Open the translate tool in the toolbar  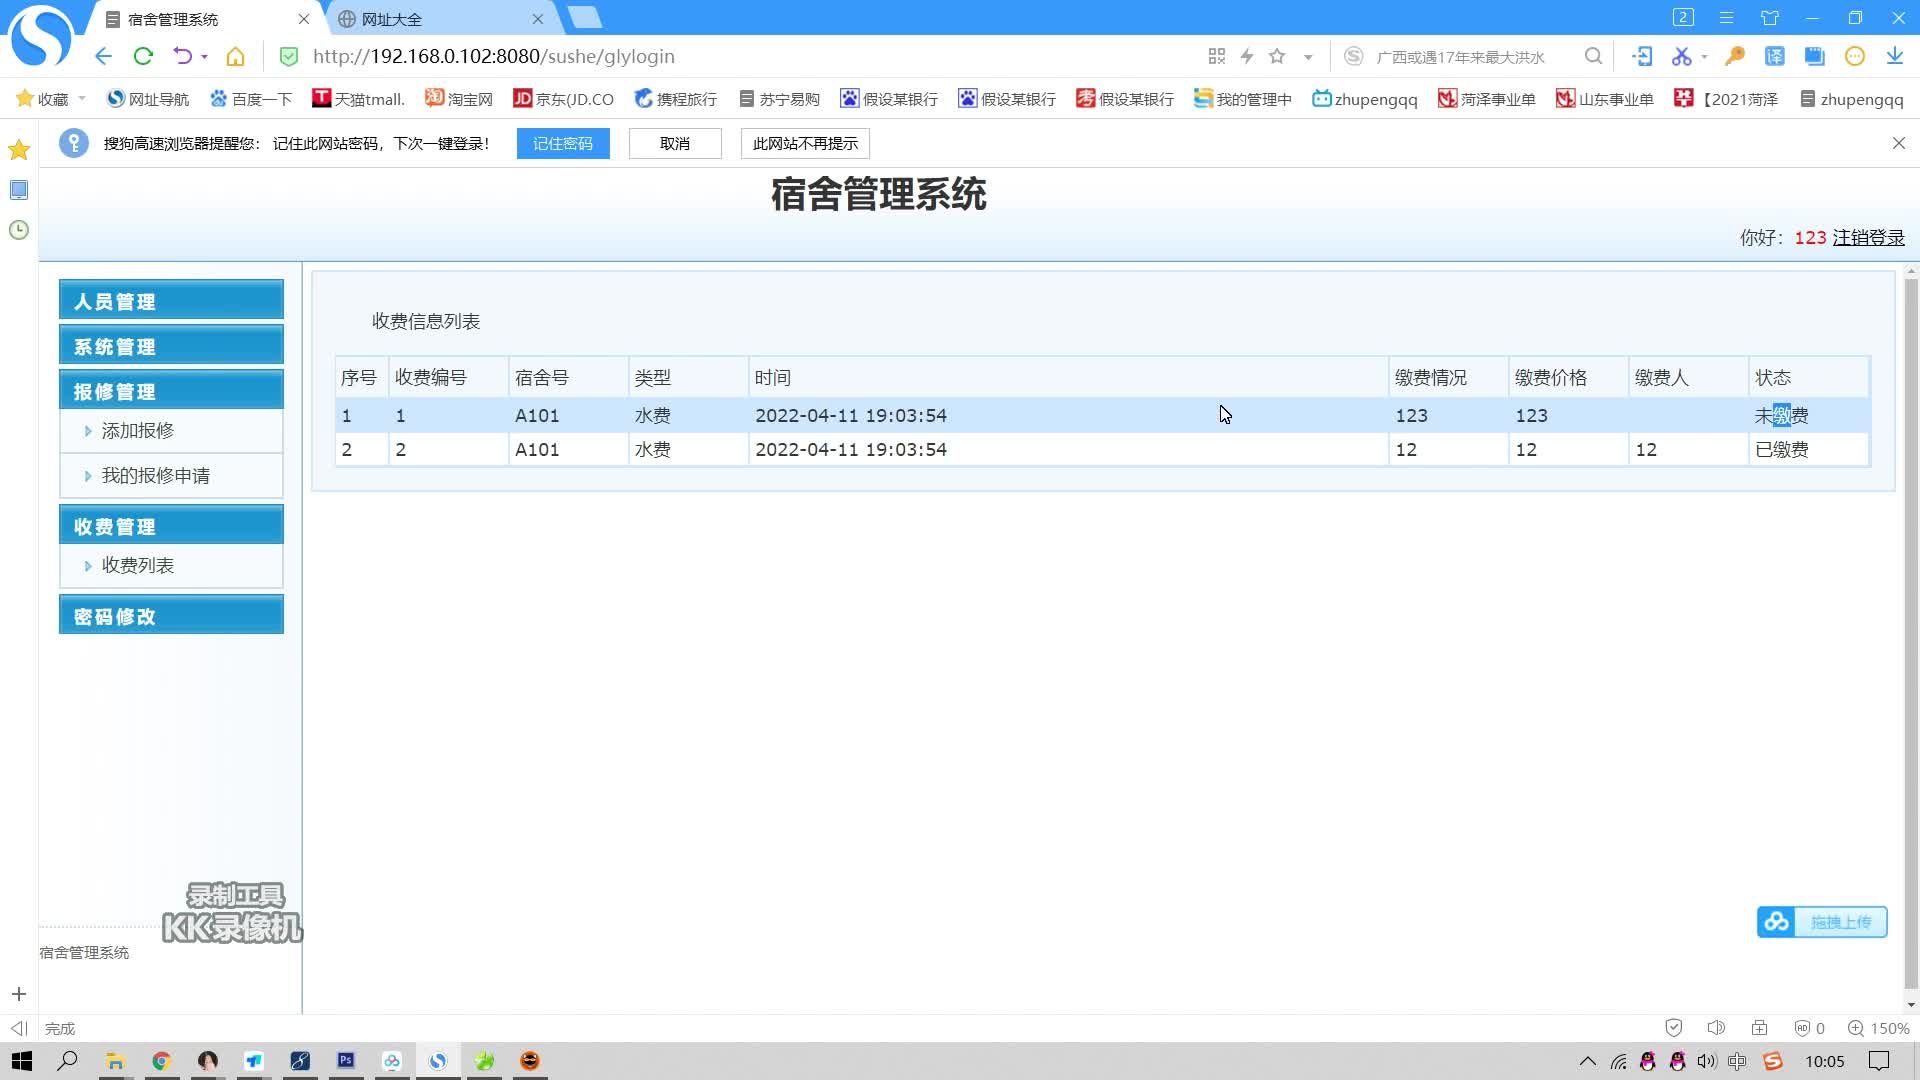[1775, 57]
